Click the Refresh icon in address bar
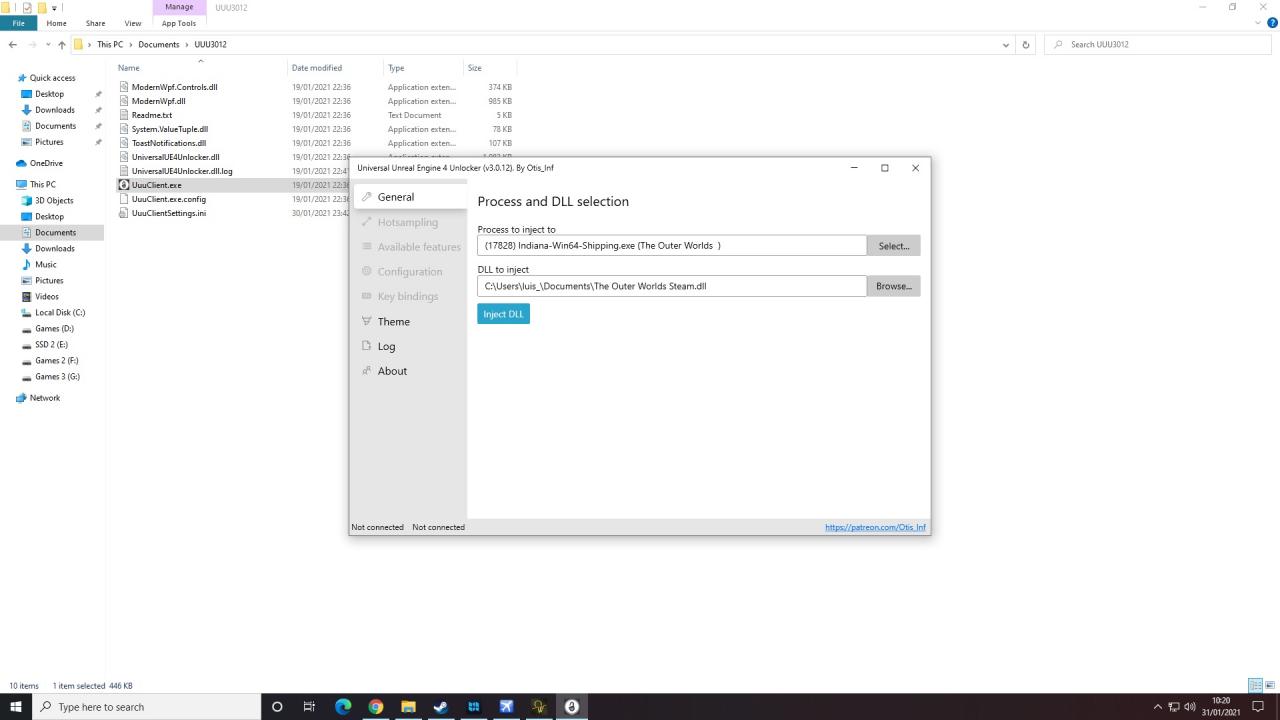Screen dimensions: 1280x720 1025,45
